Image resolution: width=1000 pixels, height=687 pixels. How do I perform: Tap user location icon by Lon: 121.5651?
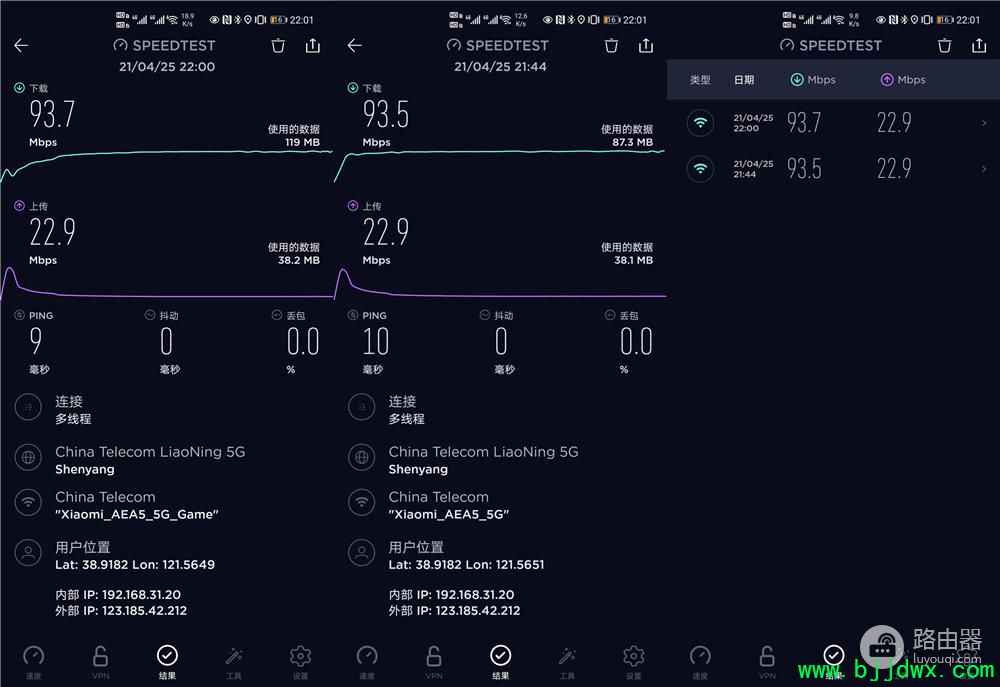coord(362,553)
